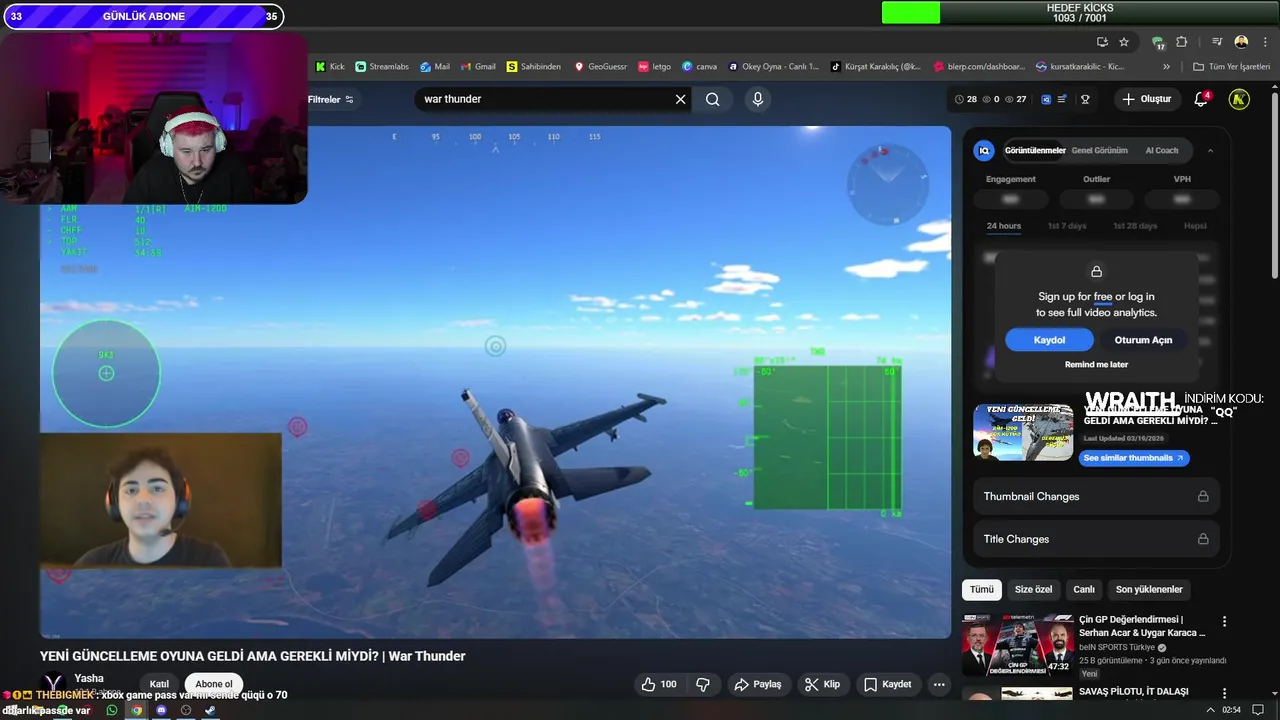This screenshot has height=720, width=1280.
Task: Switch to the Görüntülenmeler tab
Action: pos(1035,150)
